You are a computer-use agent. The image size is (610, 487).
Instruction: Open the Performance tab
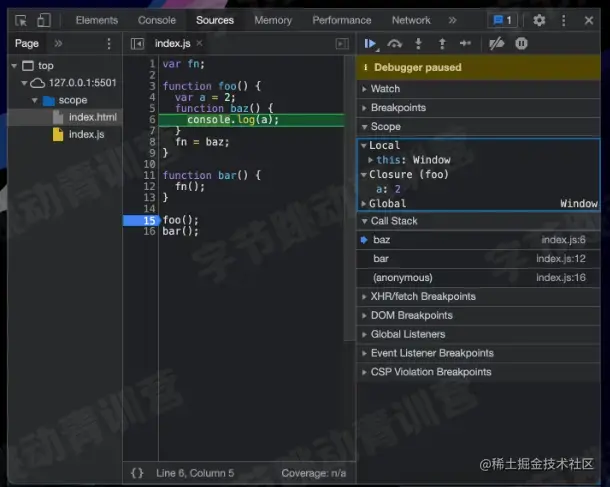(x=342, y=20)
